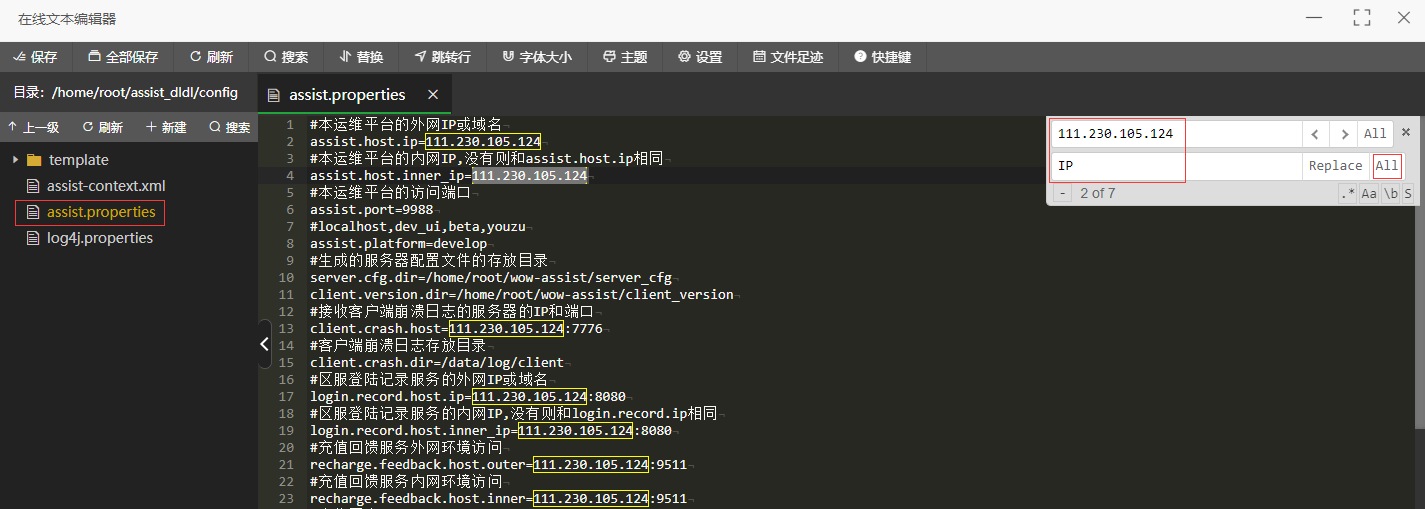Open log4j.properties in the file tree
The width and height of the screenshot is (1425, 509).
coord(99,238)
